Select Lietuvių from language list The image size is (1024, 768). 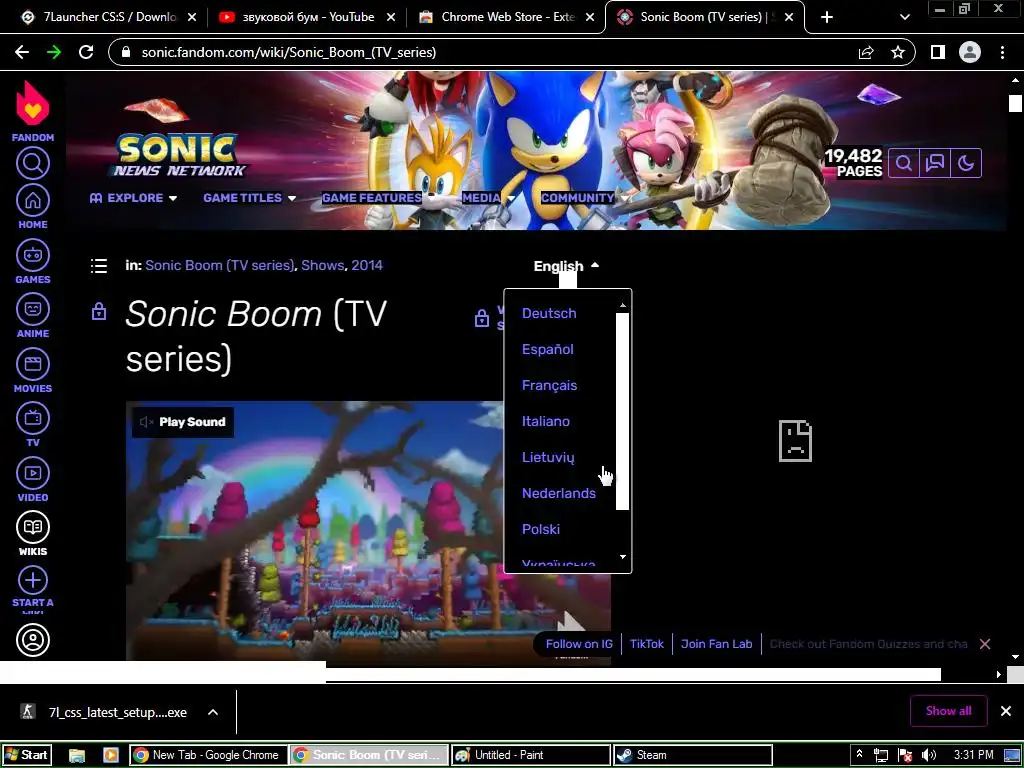click(x=548, y=457)
